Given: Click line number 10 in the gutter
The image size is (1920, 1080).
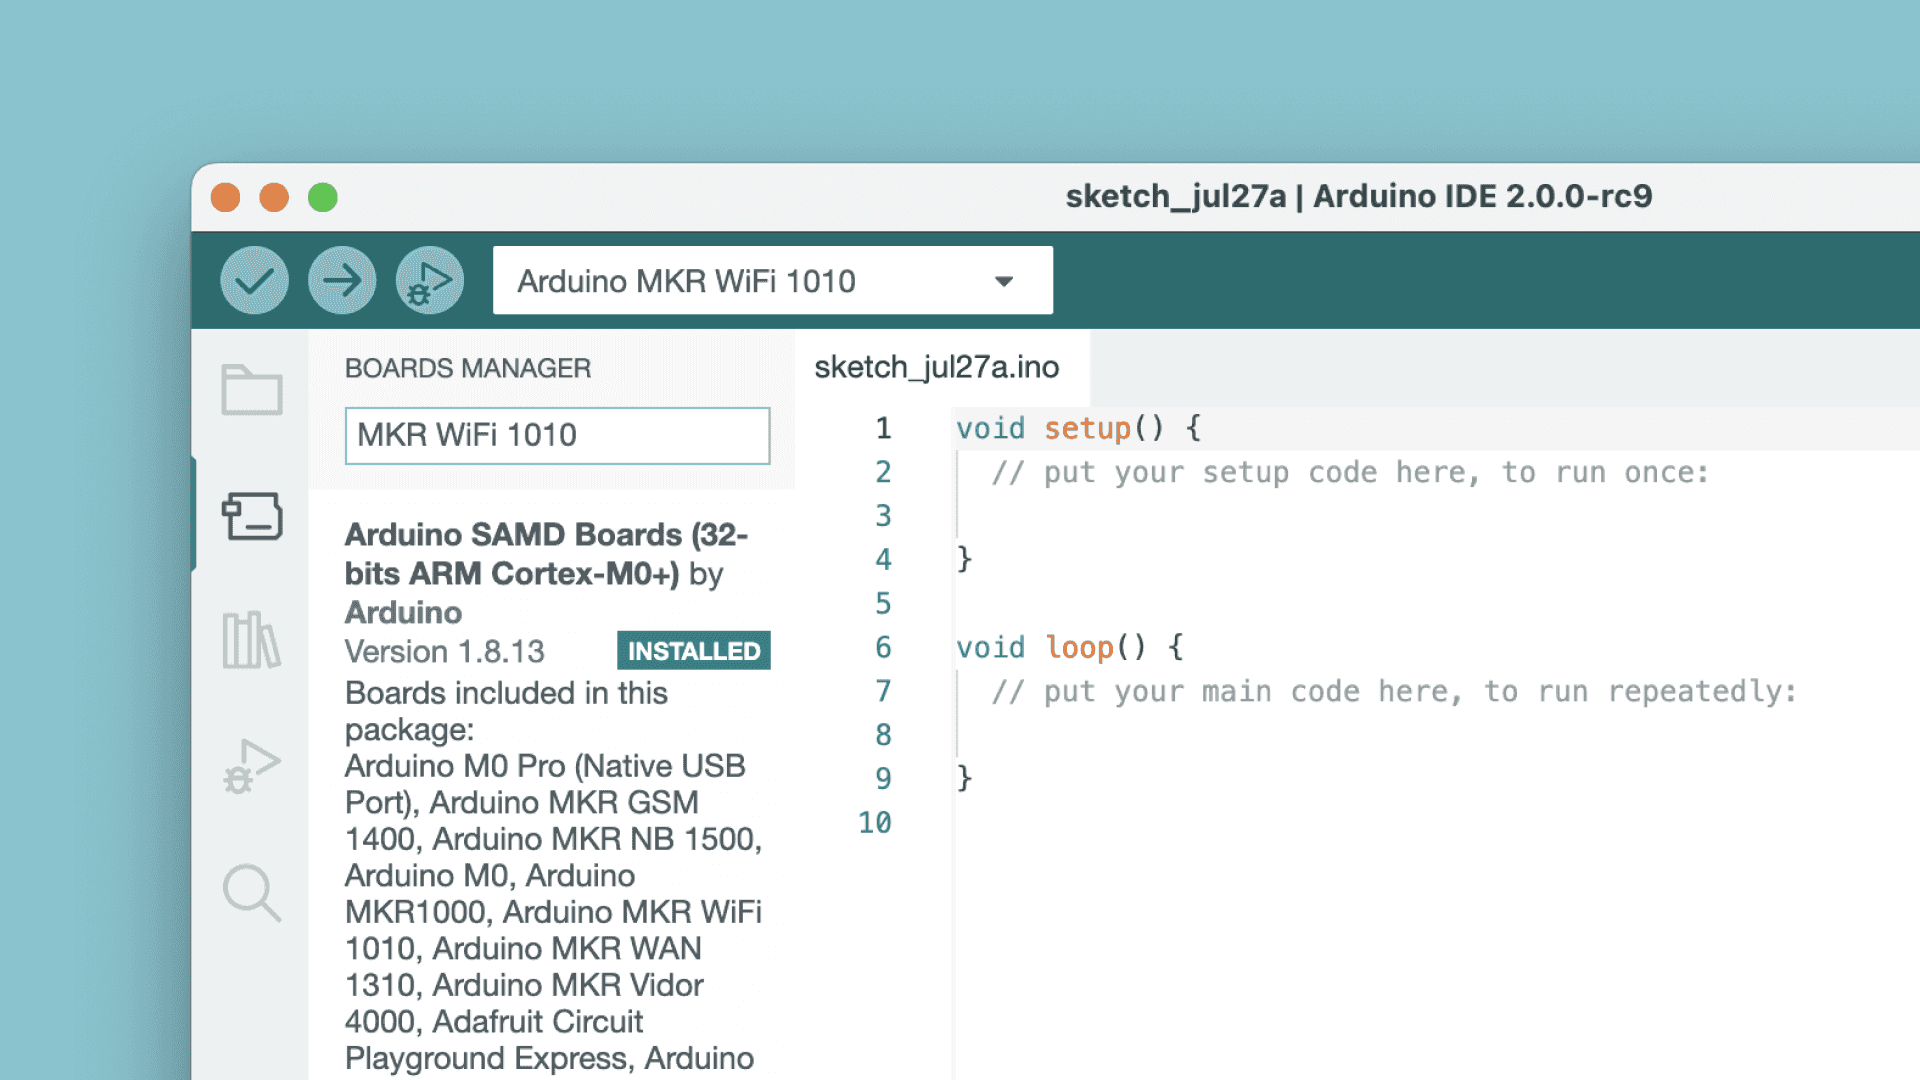Looking at the screenshot, I should (875, 822).
